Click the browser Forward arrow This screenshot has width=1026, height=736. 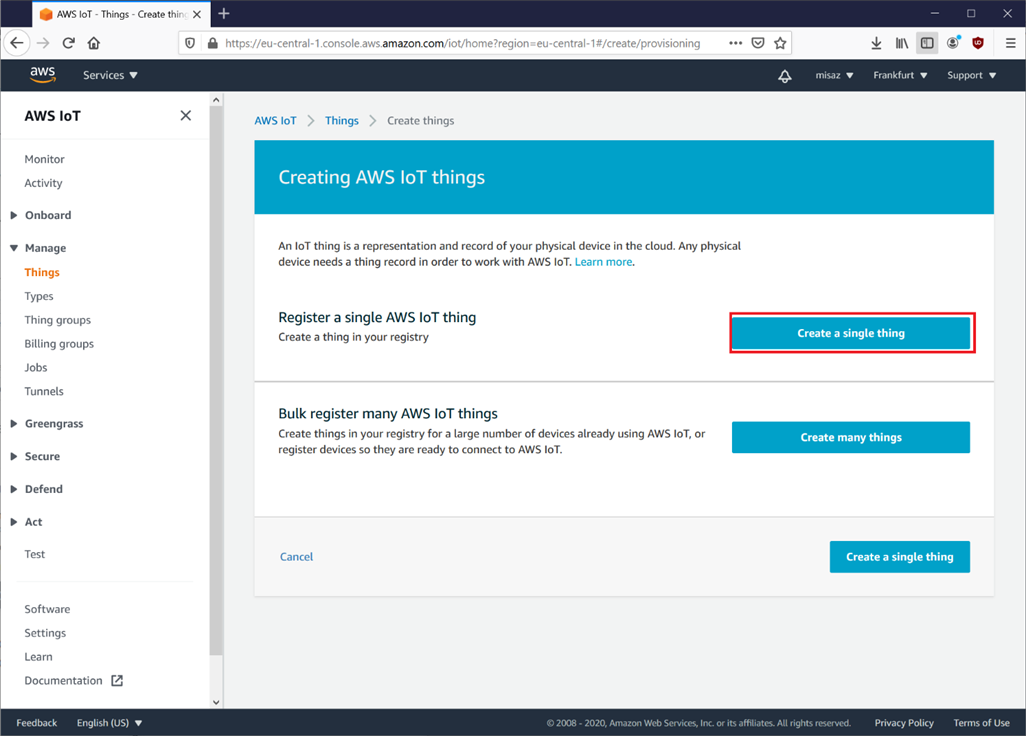click(x=43, y=43)
